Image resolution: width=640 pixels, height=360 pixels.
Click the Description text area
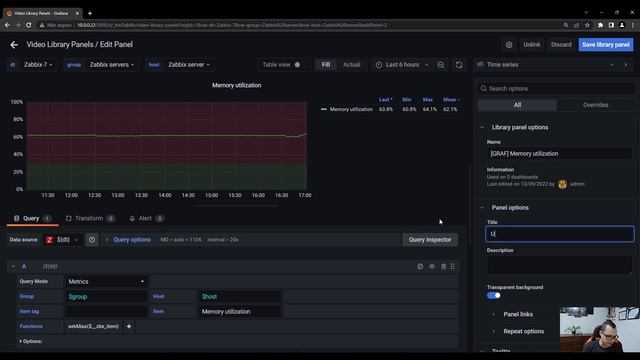[560, 265]
